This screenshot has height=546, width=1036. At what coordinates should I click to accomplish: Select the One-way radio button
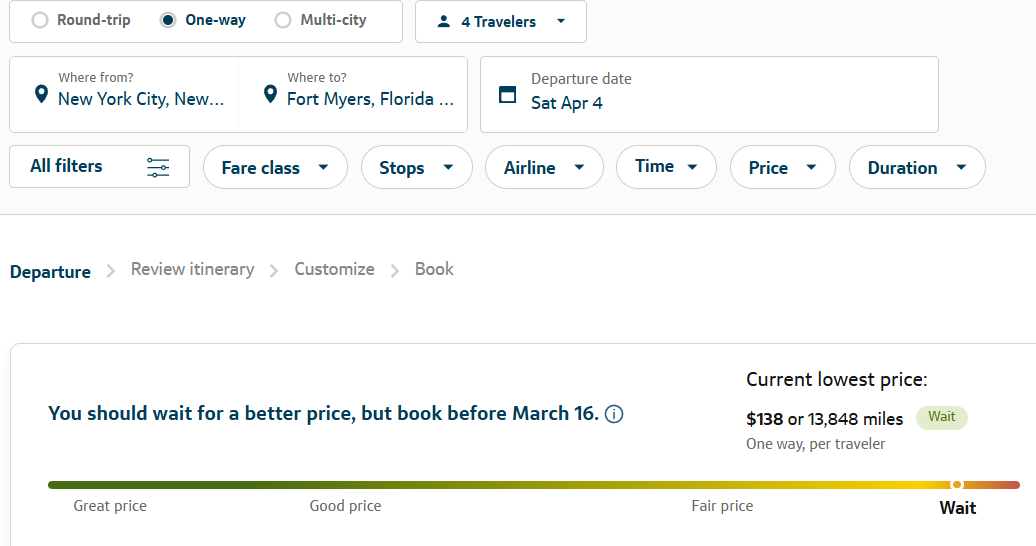click(168, 20)
